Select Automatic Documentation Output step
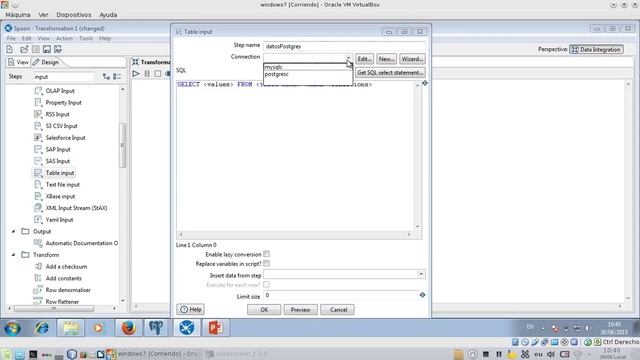The image size is (640, 360). point(82,243)
